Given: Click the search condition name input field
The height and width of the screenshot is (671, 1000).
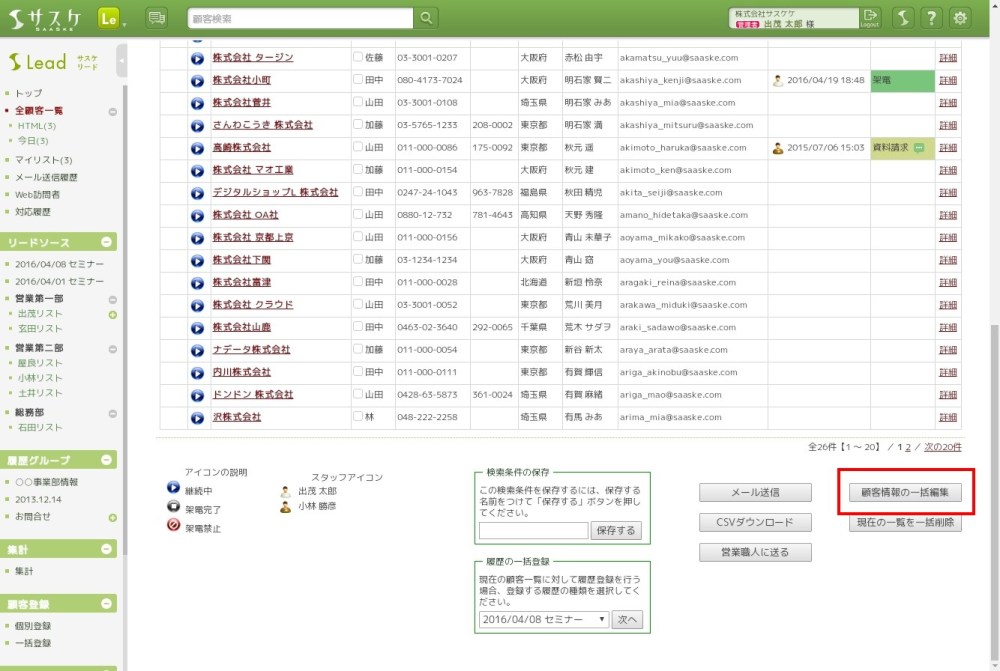Looking at the screenshot, I should [533, 531].
